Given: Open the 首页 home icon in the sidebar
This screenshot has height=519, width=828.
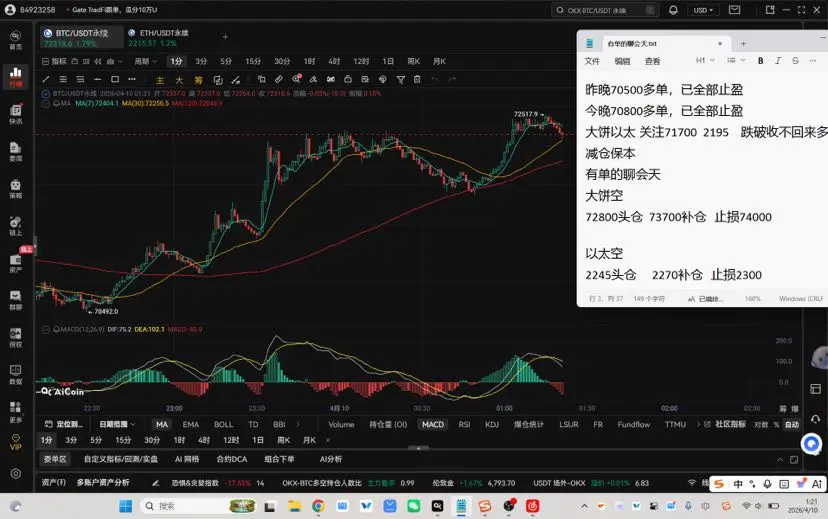Looking at the screenshot, I should [x=16, y=40].
